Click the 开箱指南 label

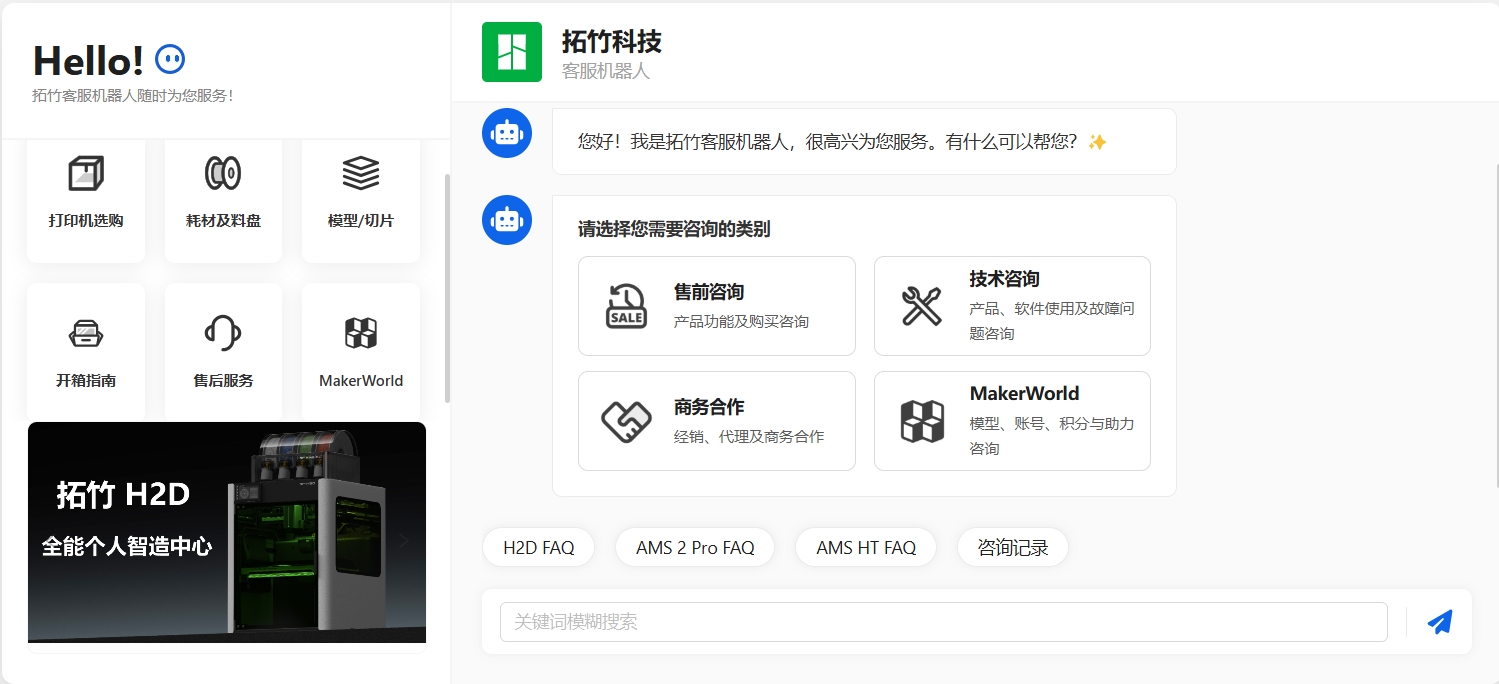[x=86, y=380]
